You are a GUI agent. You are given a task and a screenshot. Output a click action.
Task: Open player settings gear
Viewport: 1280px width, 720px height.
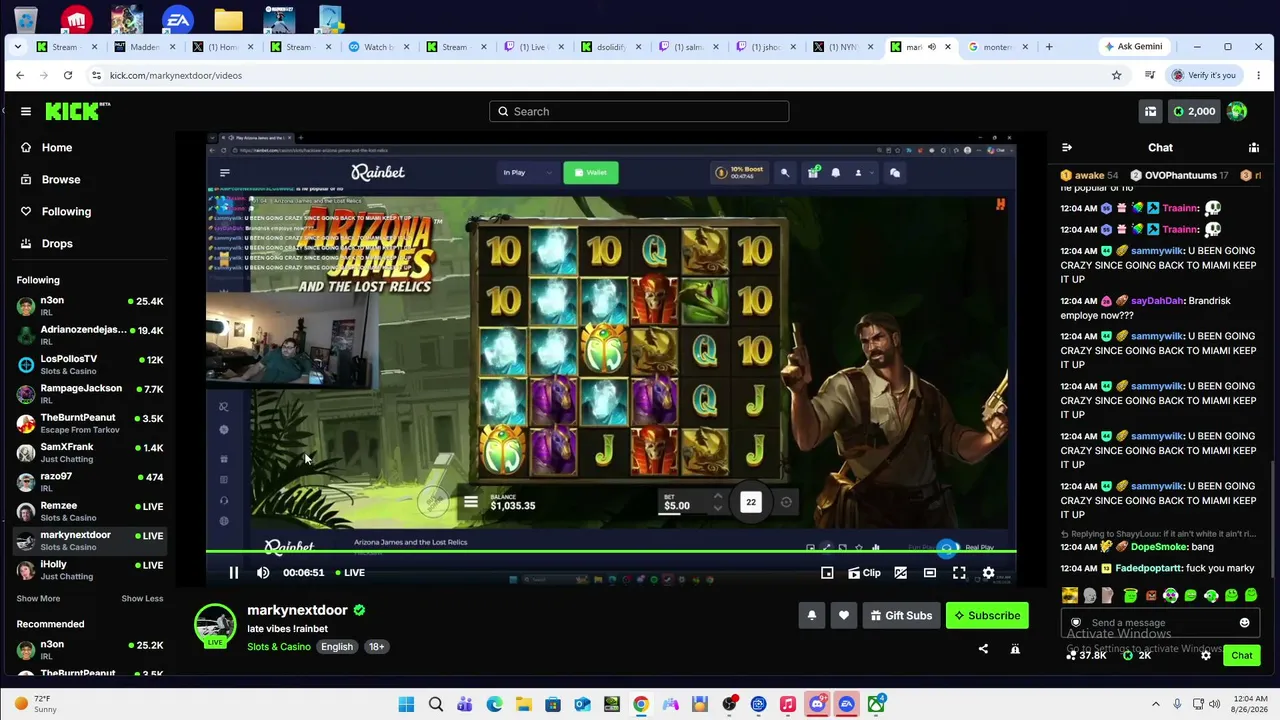coord(988,573)
